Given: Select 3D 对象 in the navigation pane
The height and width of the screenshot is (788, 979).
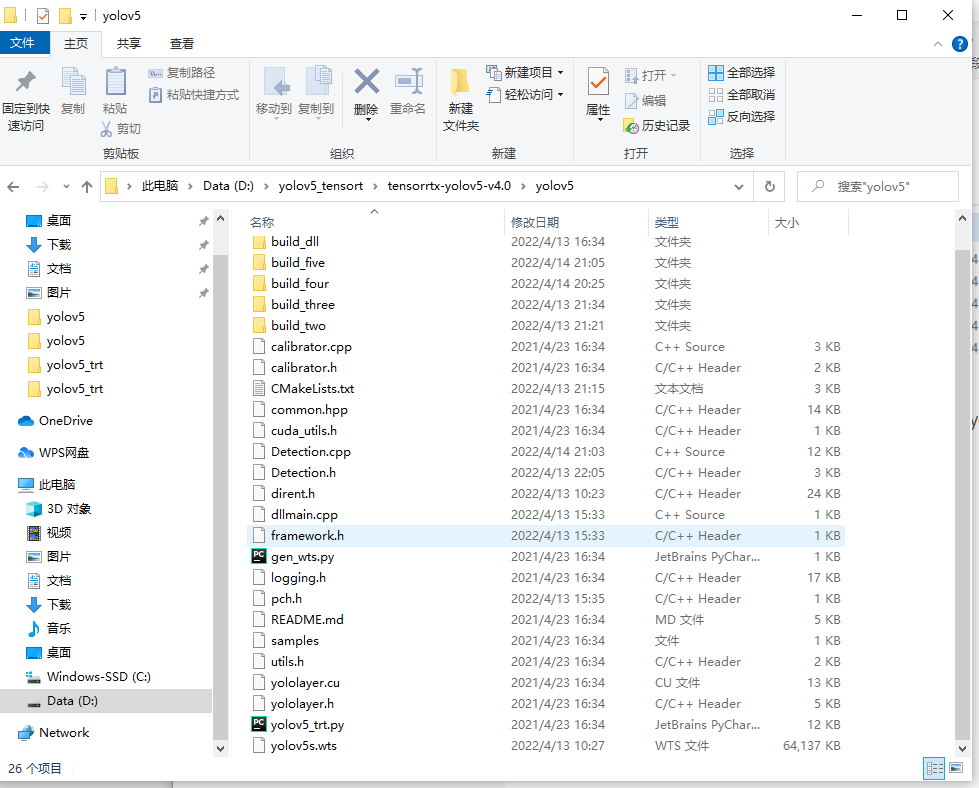Looking at the screenshot, I should coord(59,509).
